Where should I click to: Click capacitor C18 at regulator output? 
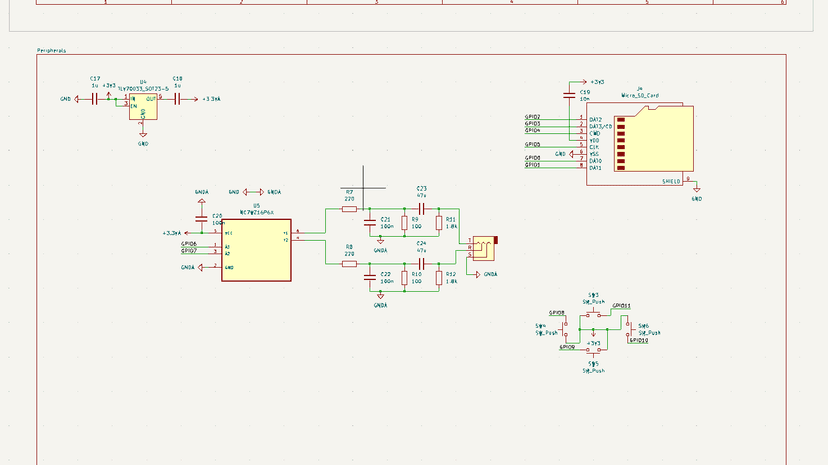coord(177,99)
